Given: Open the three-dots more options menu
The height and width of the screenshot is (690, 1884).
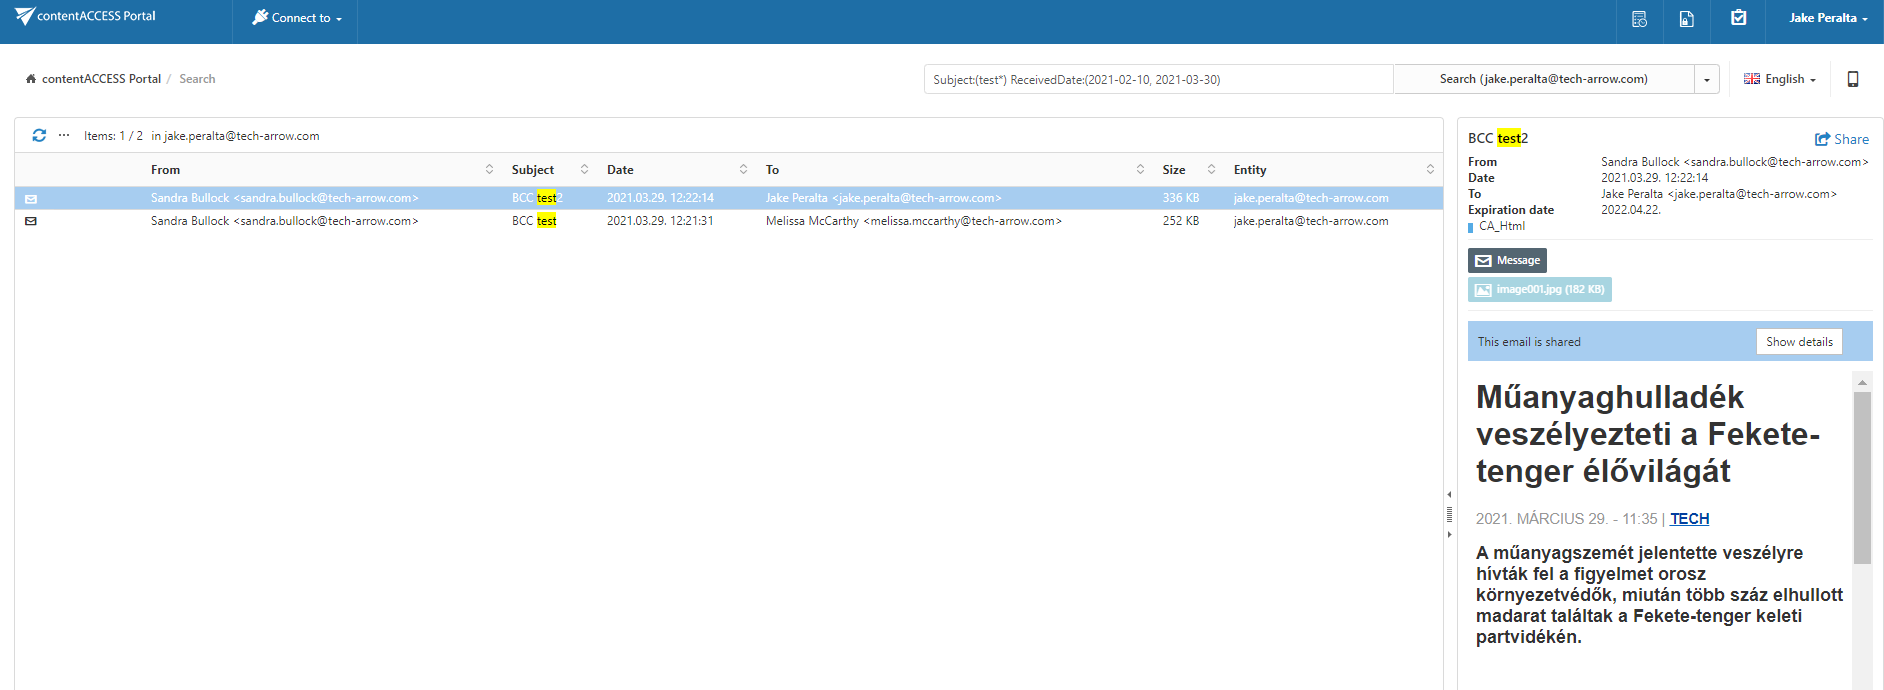Looking at the screenshot, I should pos(64,135).
